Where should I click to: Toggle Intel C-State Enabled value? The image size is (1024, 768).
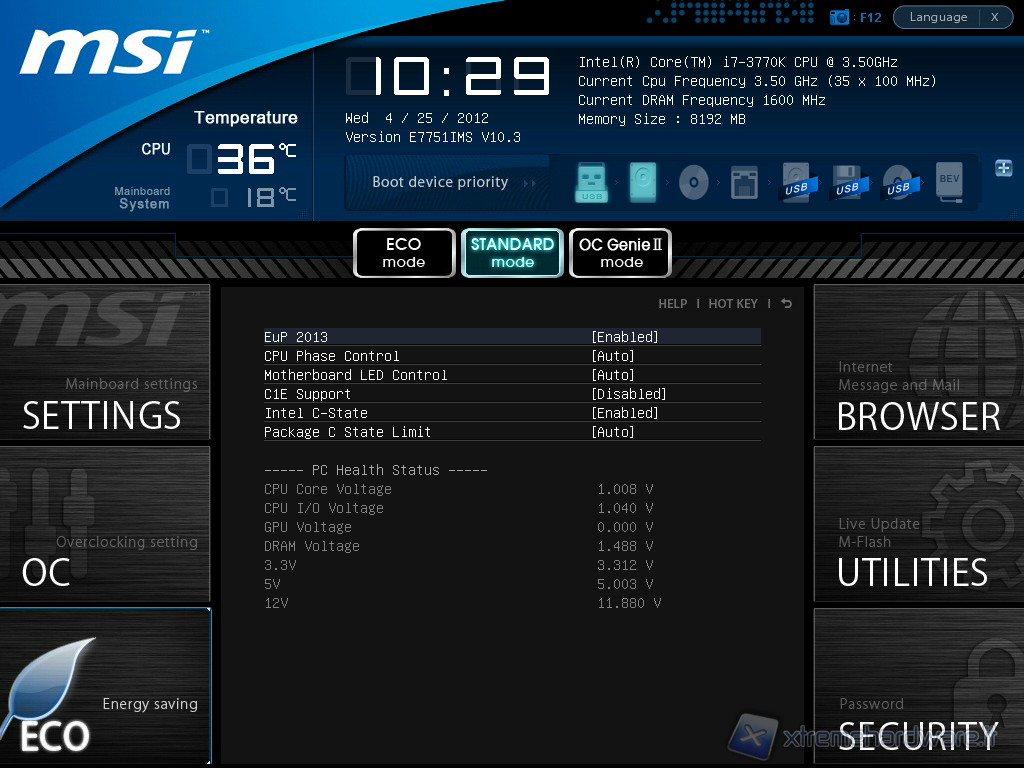[x=625, y=413]
